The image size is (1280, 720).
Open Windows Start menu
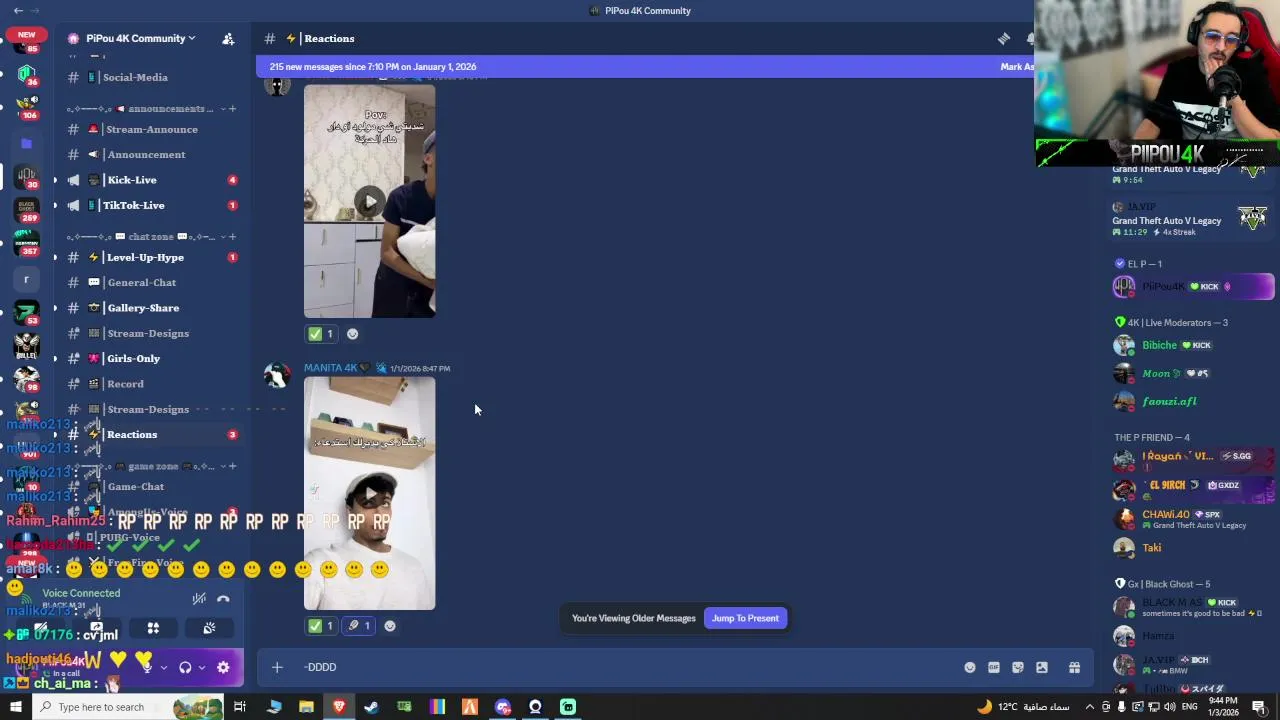(x=15, y=707)
